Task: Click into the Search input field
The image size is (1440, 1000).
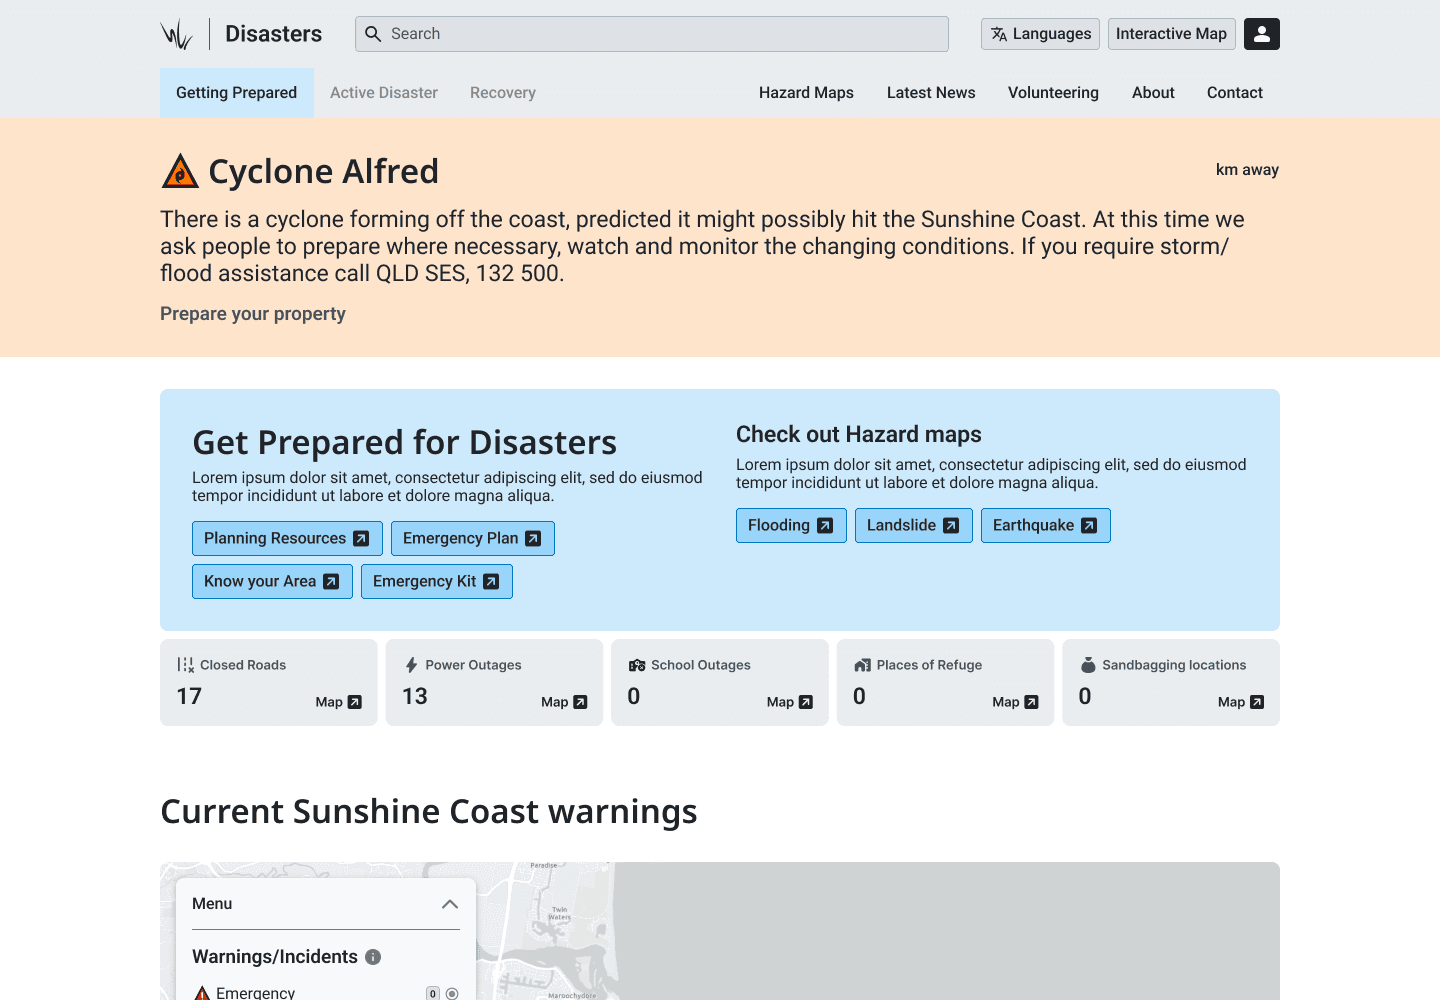Action: (652, 34)
